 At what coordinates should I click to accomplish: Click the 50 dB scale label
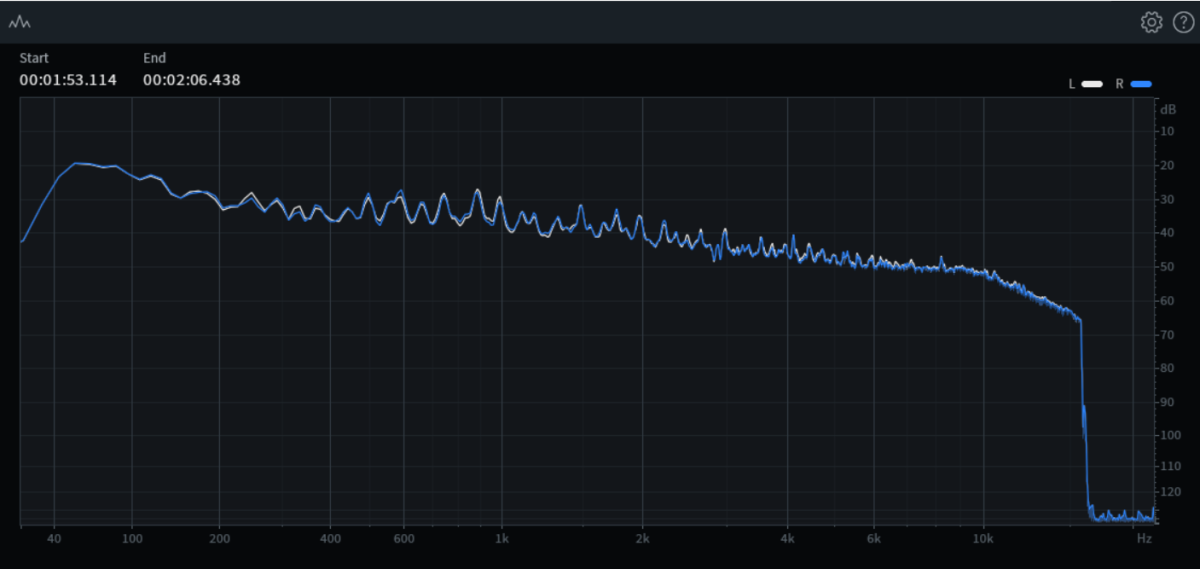(x=1168, y=267)
